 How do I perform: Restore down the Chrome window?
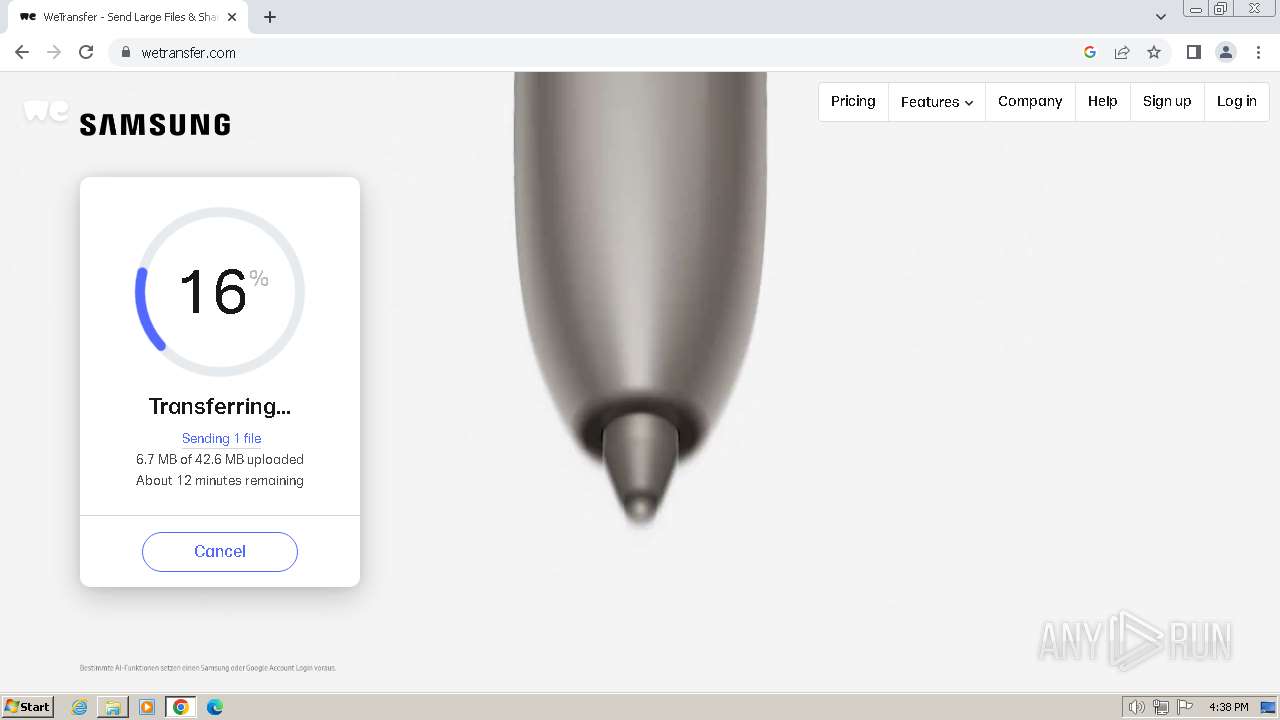pos(1221,9)
